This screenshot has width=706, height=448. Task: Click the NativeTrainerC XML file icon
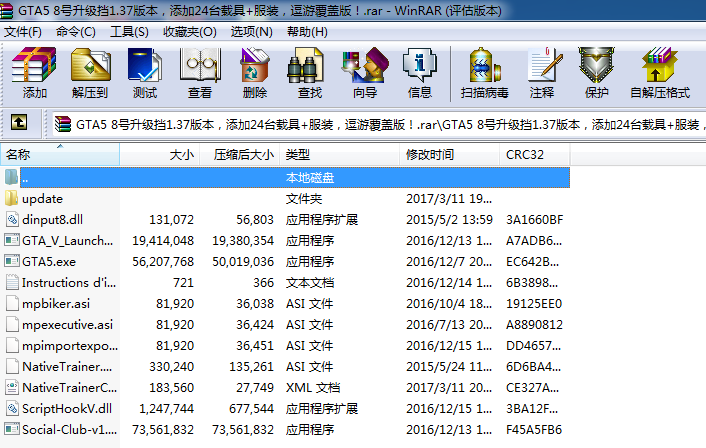point(11,388)
